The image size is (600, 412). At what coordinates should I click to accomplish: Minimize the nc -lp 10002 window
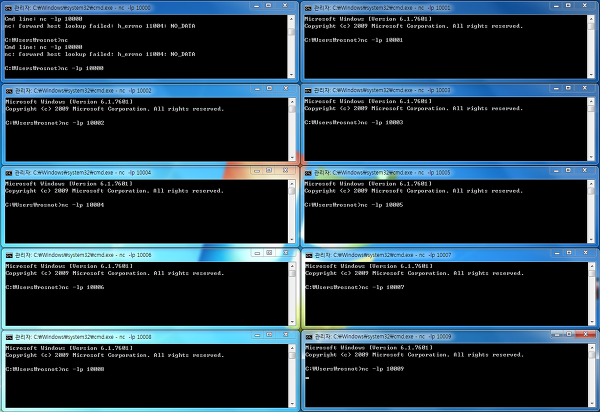click(257, 89)
